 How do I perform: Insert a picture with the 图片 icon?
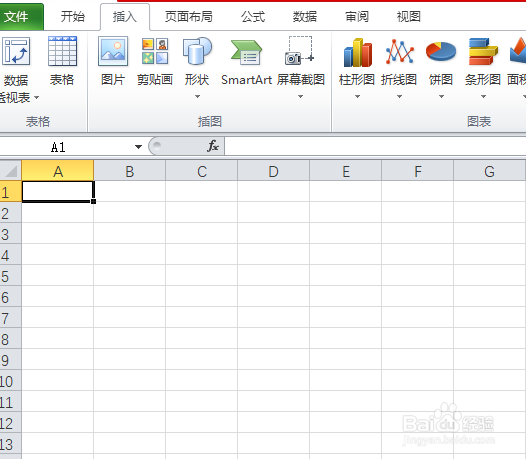113,51
